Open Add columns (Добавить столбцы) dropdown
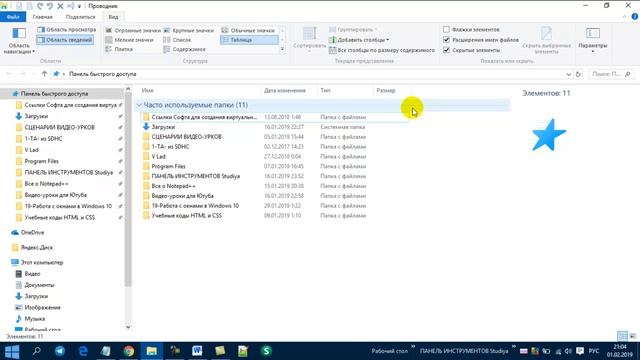Screen dimensions: 640x360 tap(359, 40)
